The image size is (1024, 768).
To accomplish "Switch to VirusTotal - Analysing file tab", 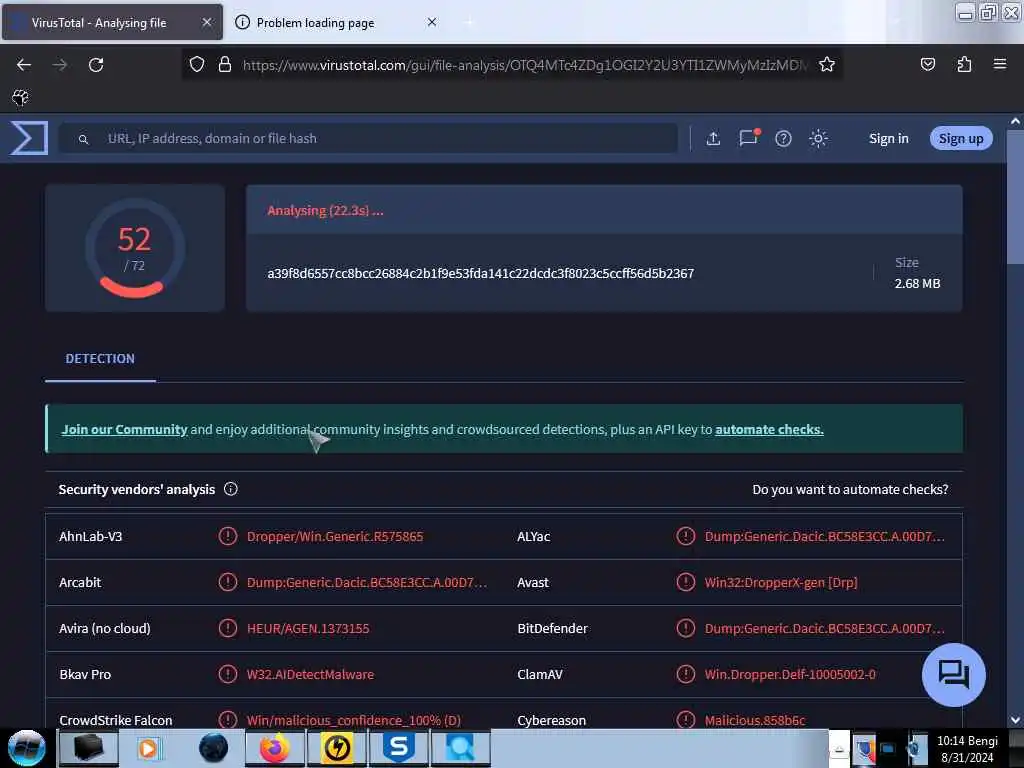I will coord(112,22).
